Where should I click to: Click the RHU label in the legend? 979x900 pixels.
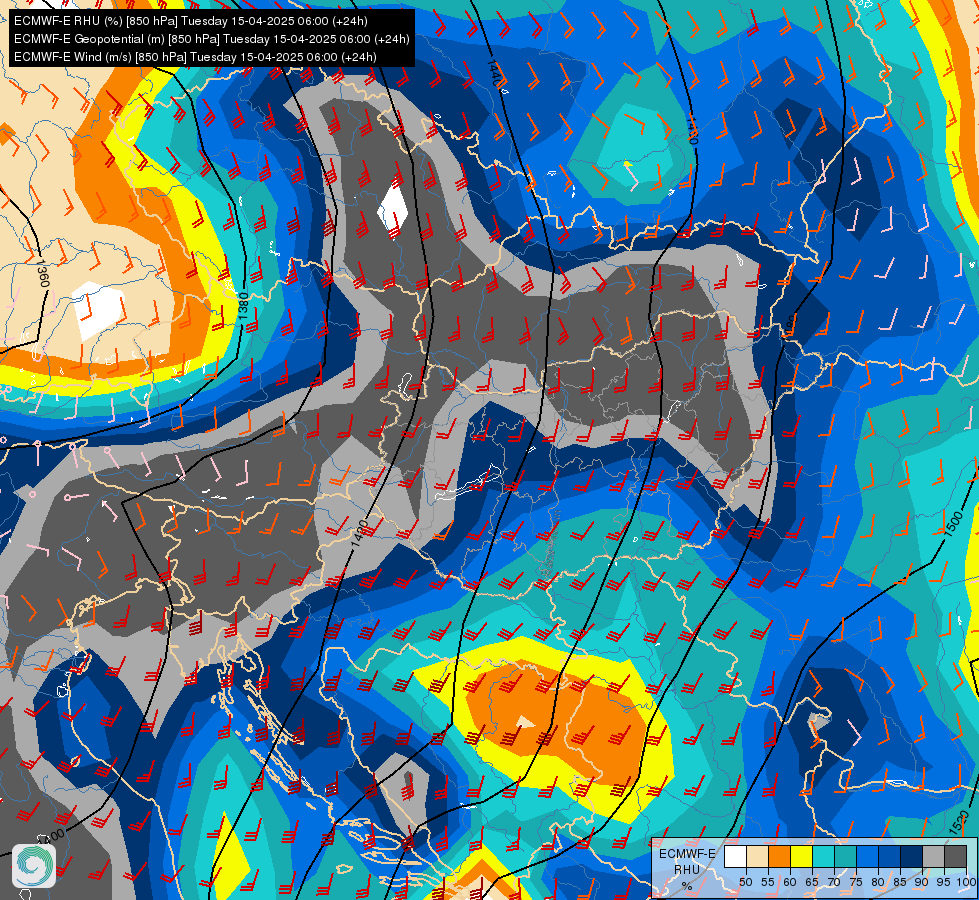click(x=687, y=869)
